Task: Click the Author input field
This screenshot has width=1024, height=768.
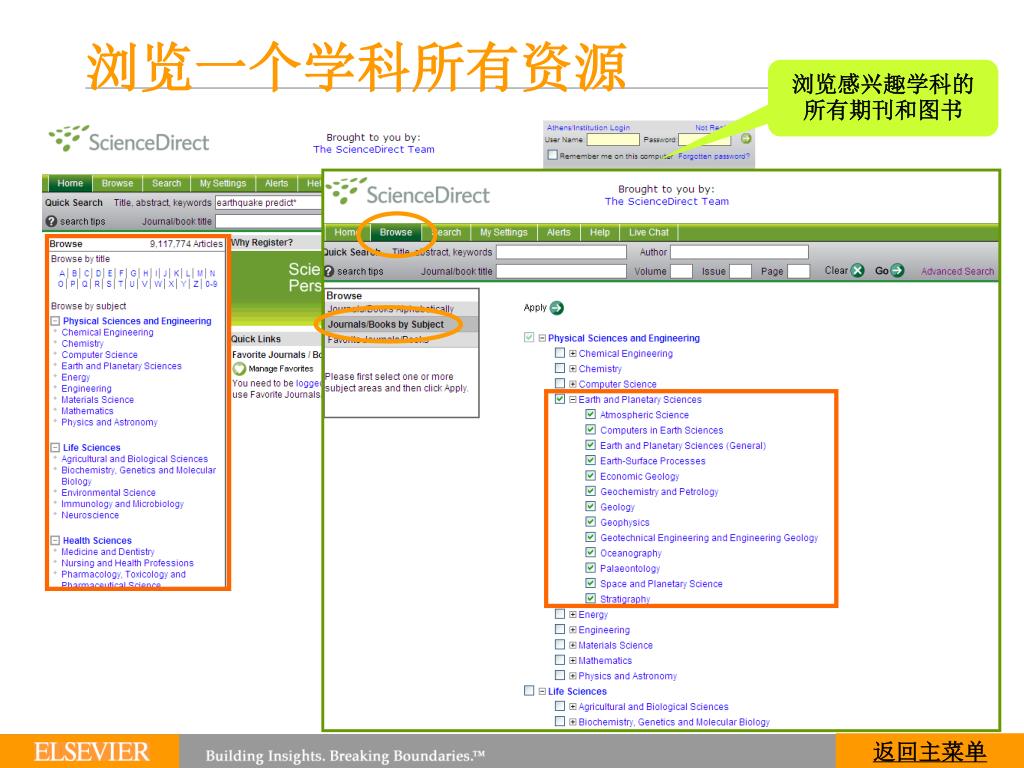Action: [x=739, y=252]
